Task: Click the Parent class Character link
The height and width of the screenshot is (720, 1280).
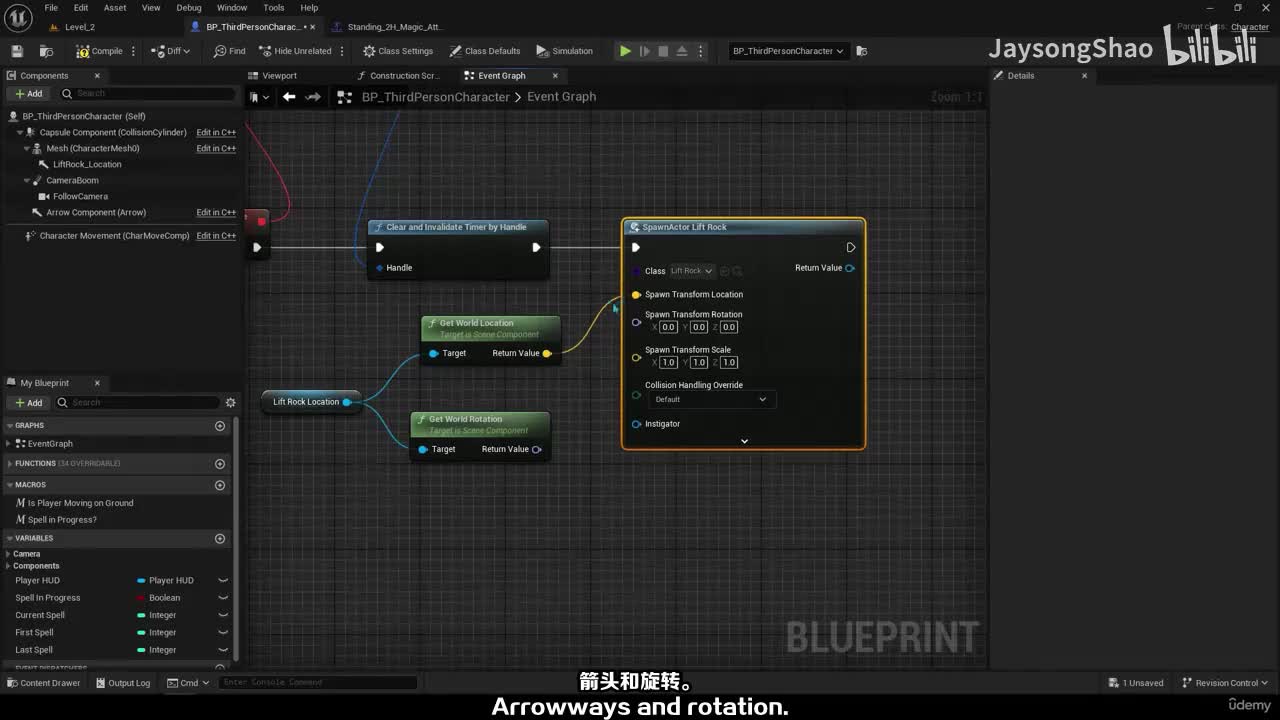Action: pos(1250,27)
